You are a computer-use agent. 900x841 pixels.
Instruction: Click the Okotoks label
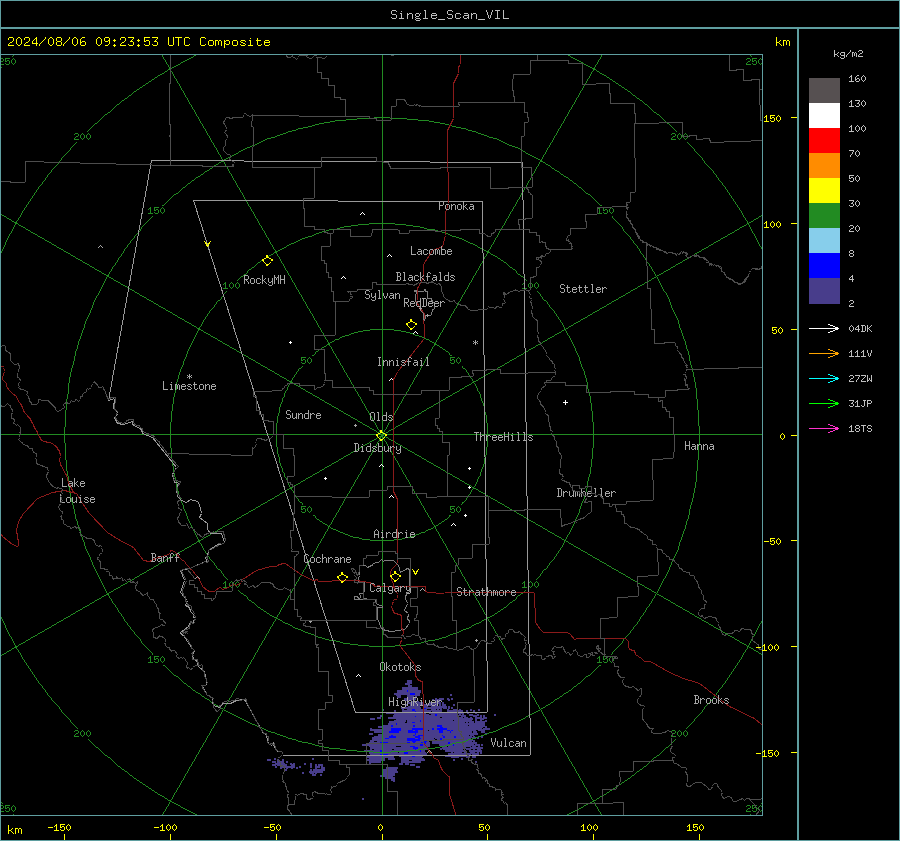point(400,667)
